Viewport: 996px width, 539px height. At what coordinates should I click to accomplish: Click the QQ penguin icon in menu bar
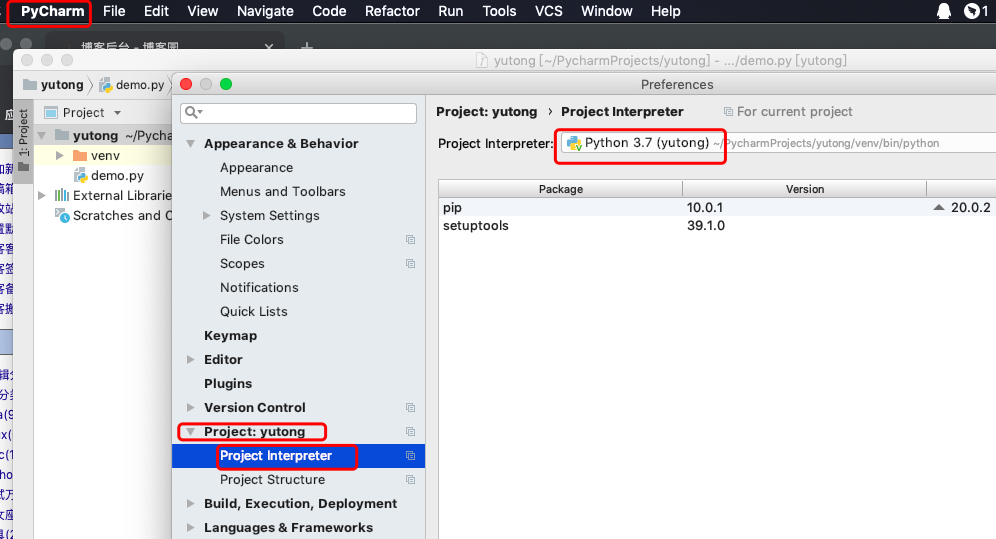(x=944, y=11)
